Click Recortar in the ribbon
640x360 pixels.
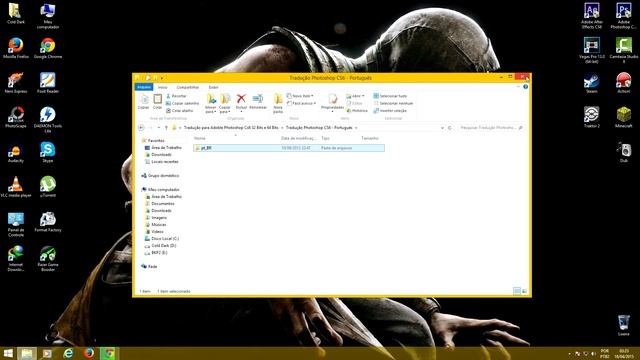tap(176, 96)
